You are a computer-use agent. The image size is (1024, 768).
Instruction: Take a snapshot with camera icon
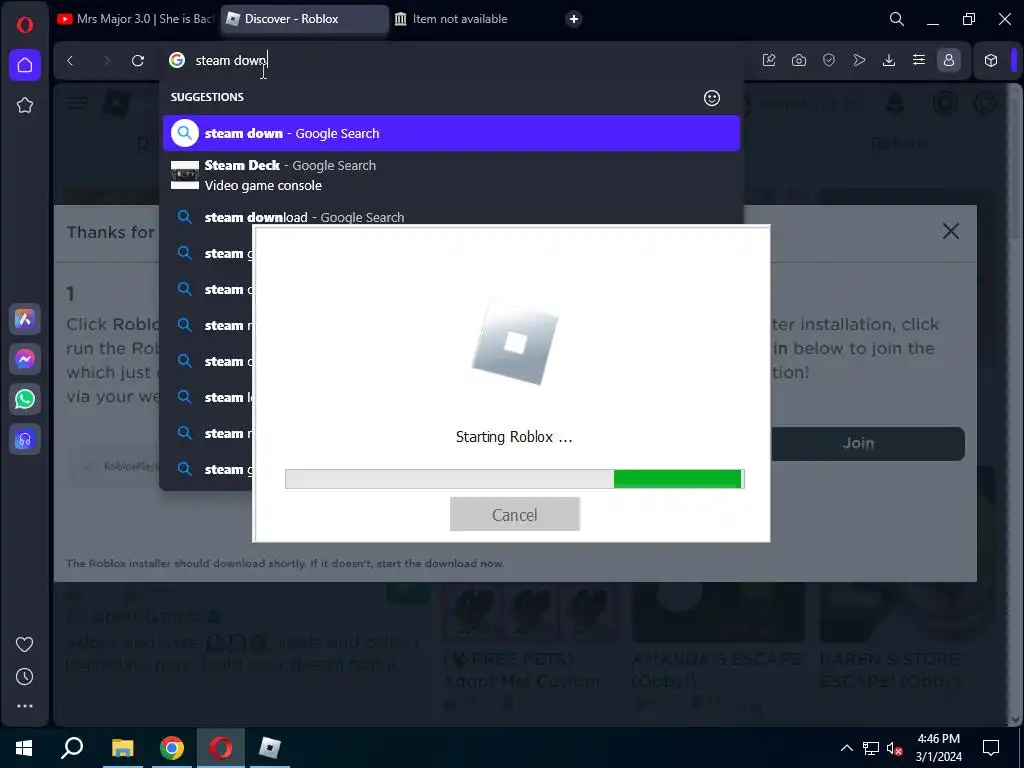799,60
